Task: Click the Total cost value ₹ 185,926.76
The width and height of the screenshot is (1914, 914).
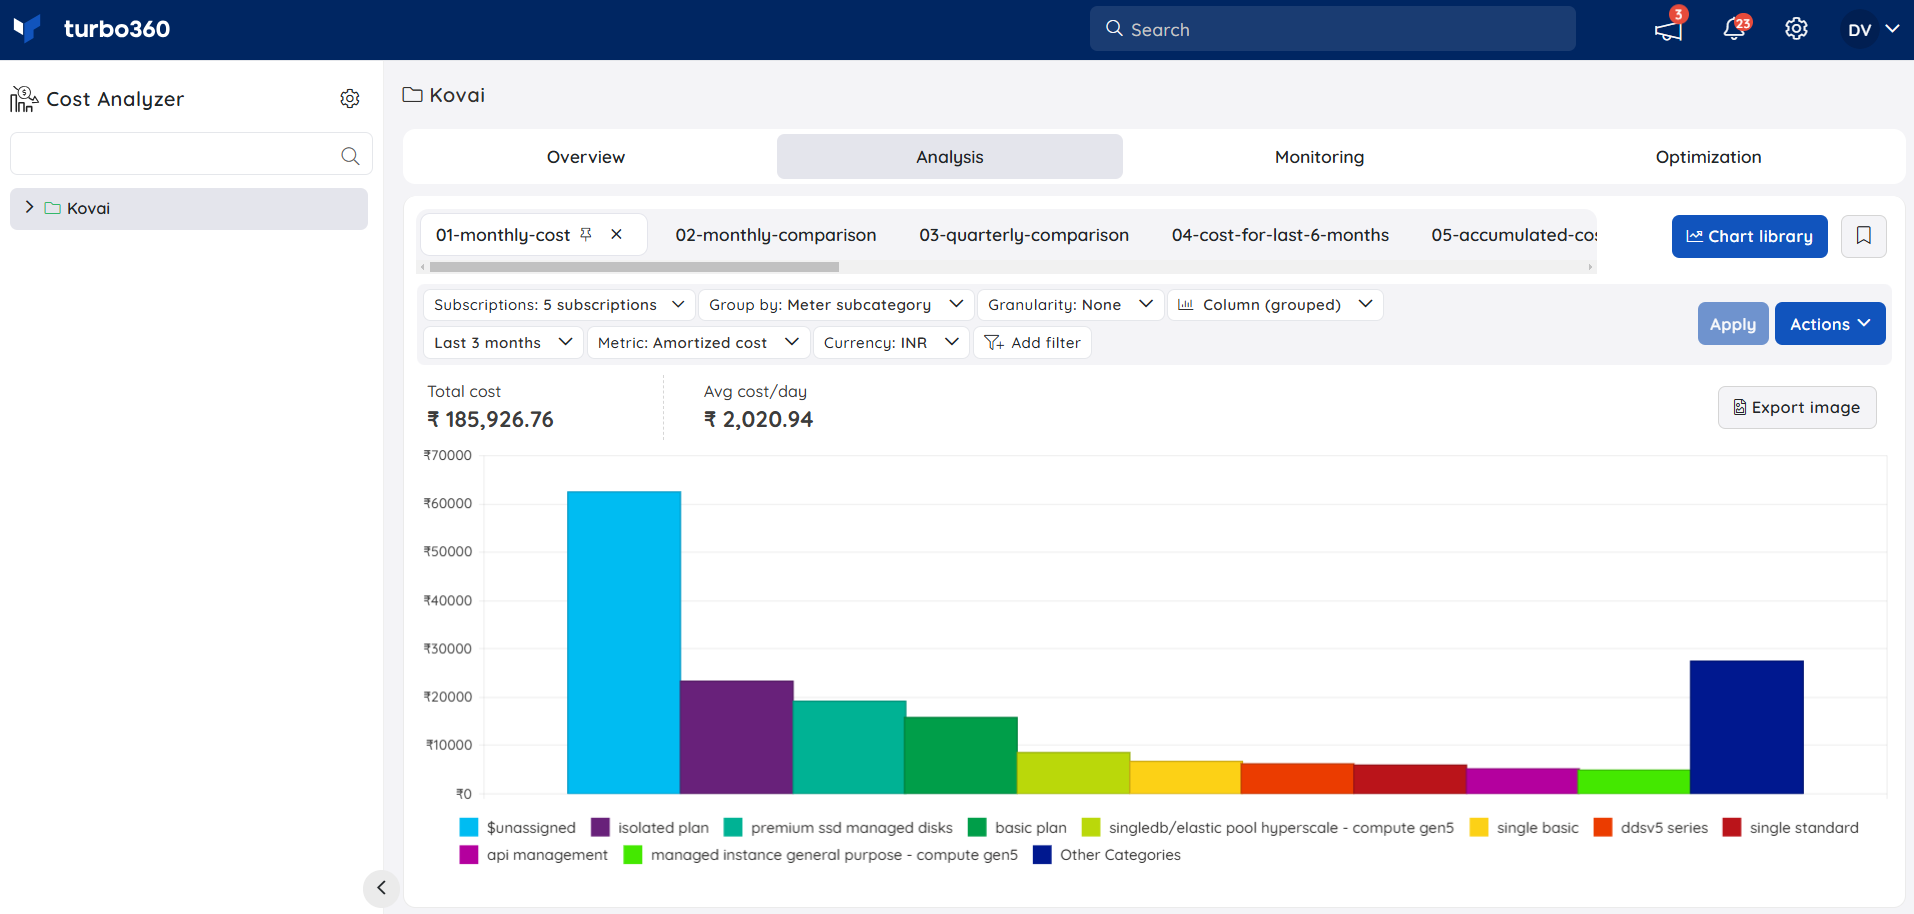Action: (490, 420)
